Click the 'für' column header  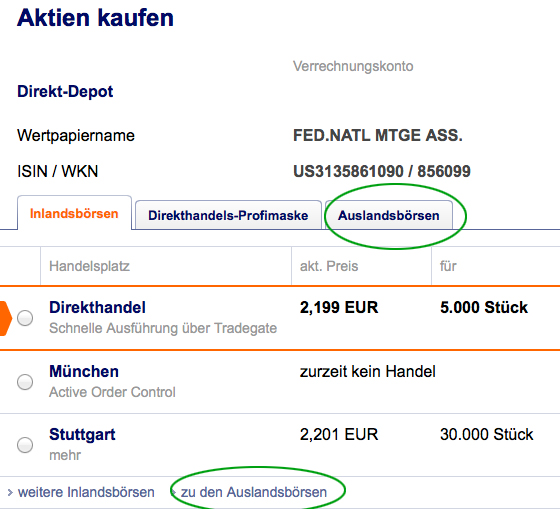click(448, 266)
